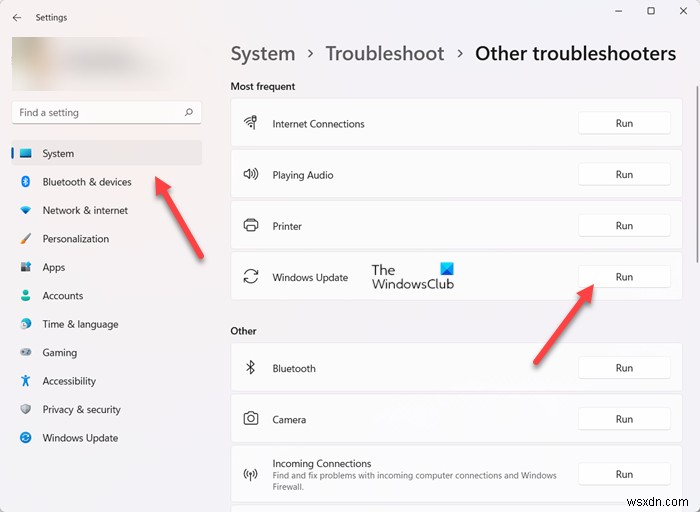Click the Camera row label
The height and width of the screenshot is (512, 700).
(x=289, y=420)
